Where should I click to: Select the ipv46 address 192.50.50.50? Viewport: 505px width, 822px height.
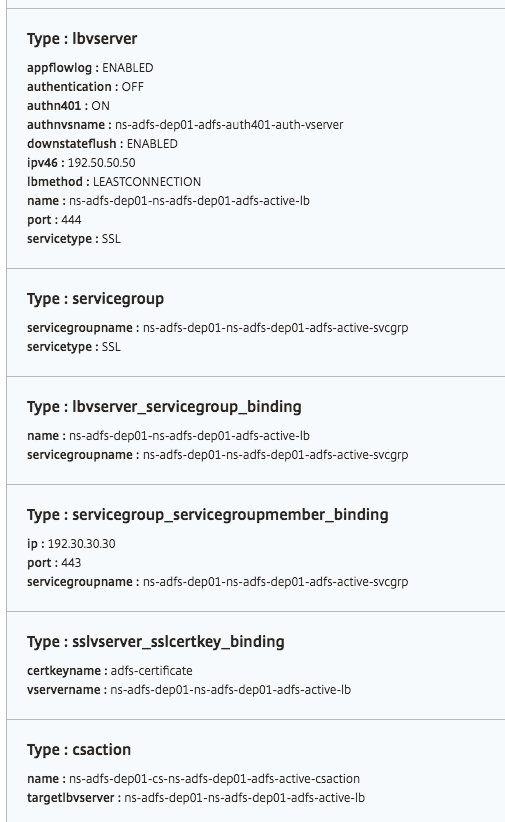click(x=101, y=163)
